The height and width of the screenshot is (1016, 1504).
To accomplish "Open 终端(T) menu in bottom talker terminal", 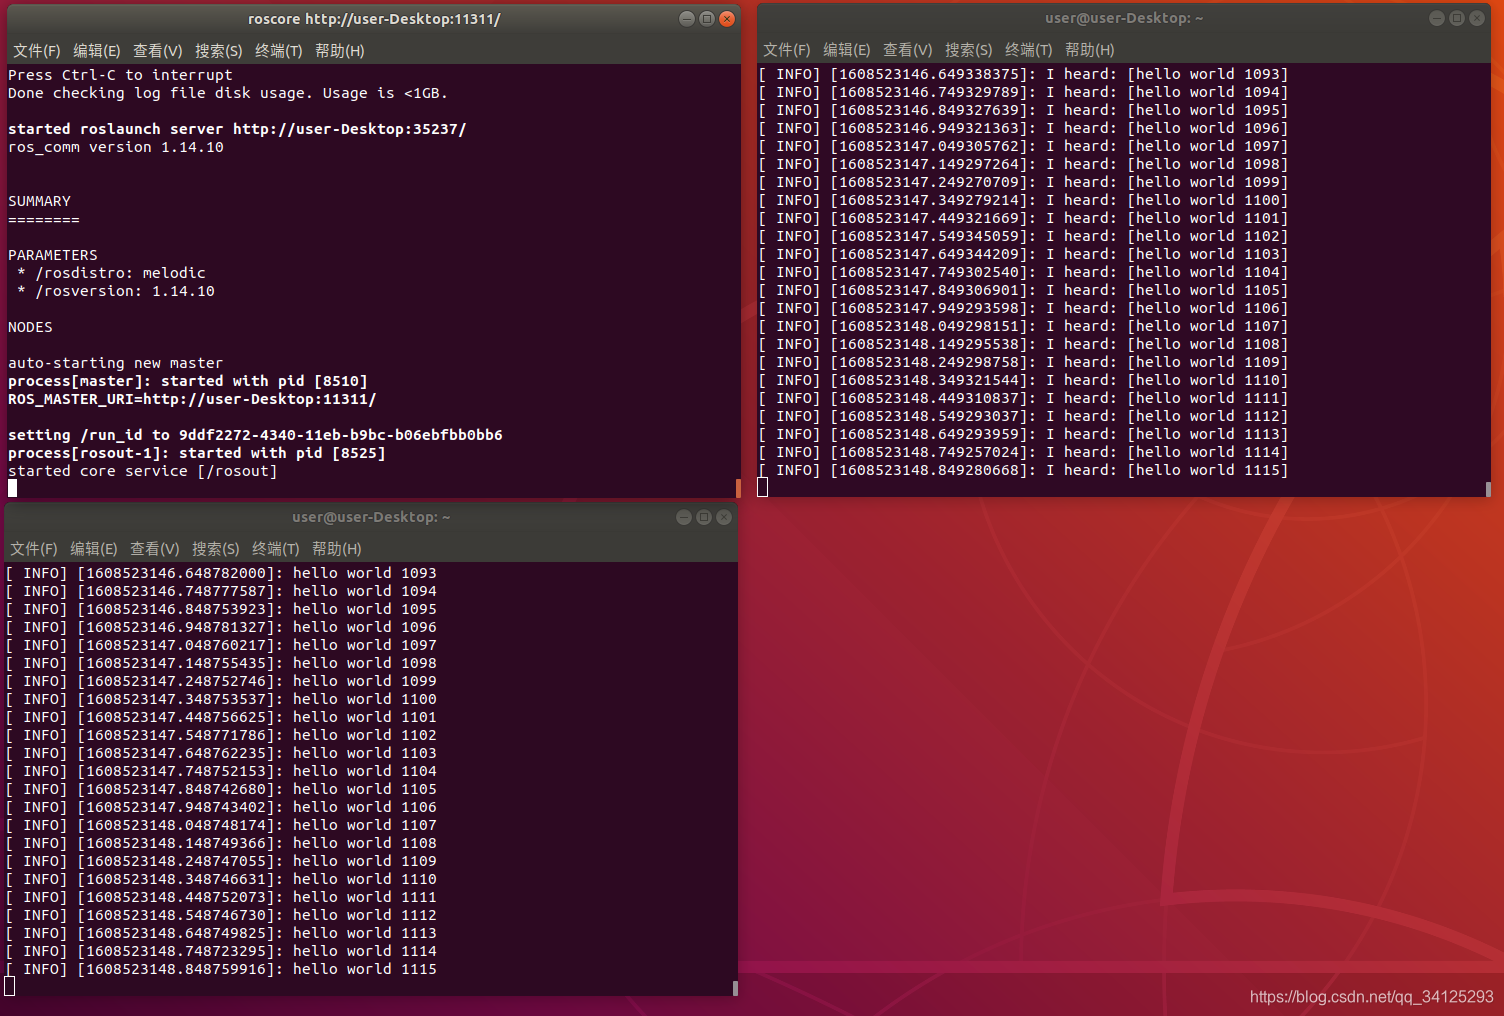I will (x=276, y=549).
